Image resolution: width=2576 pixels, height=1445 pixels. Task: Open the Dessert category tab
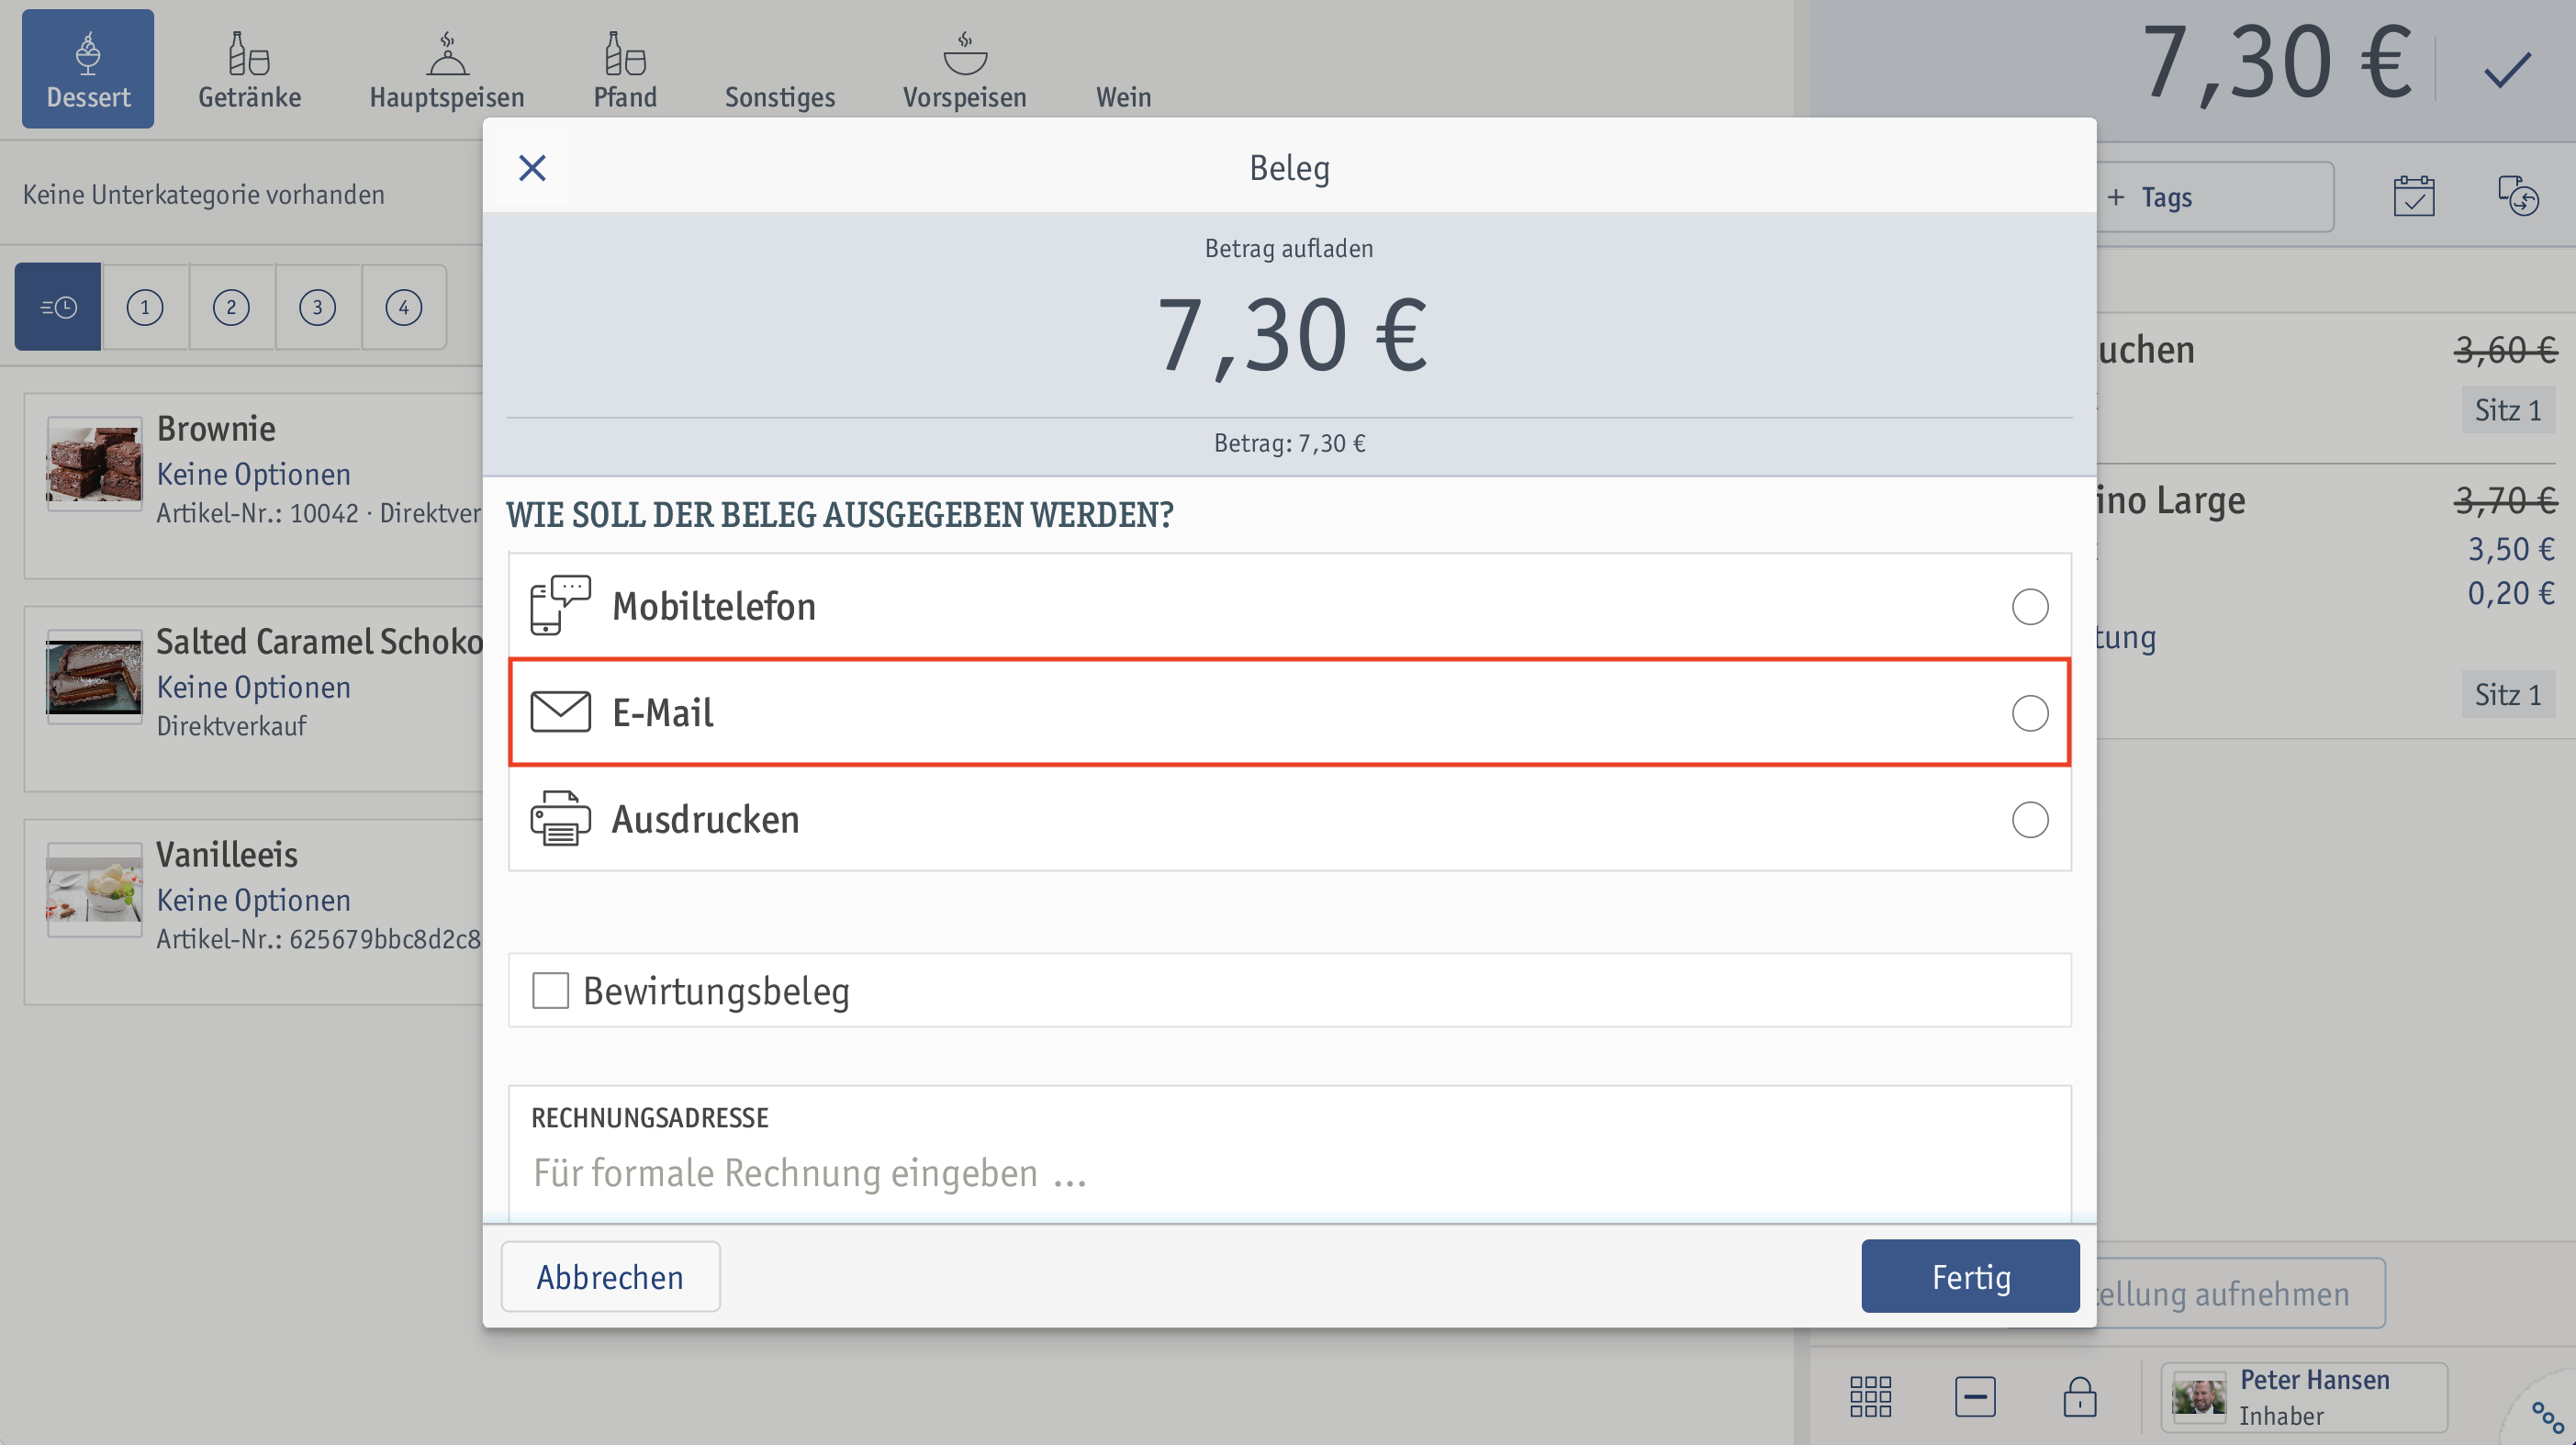88,69
